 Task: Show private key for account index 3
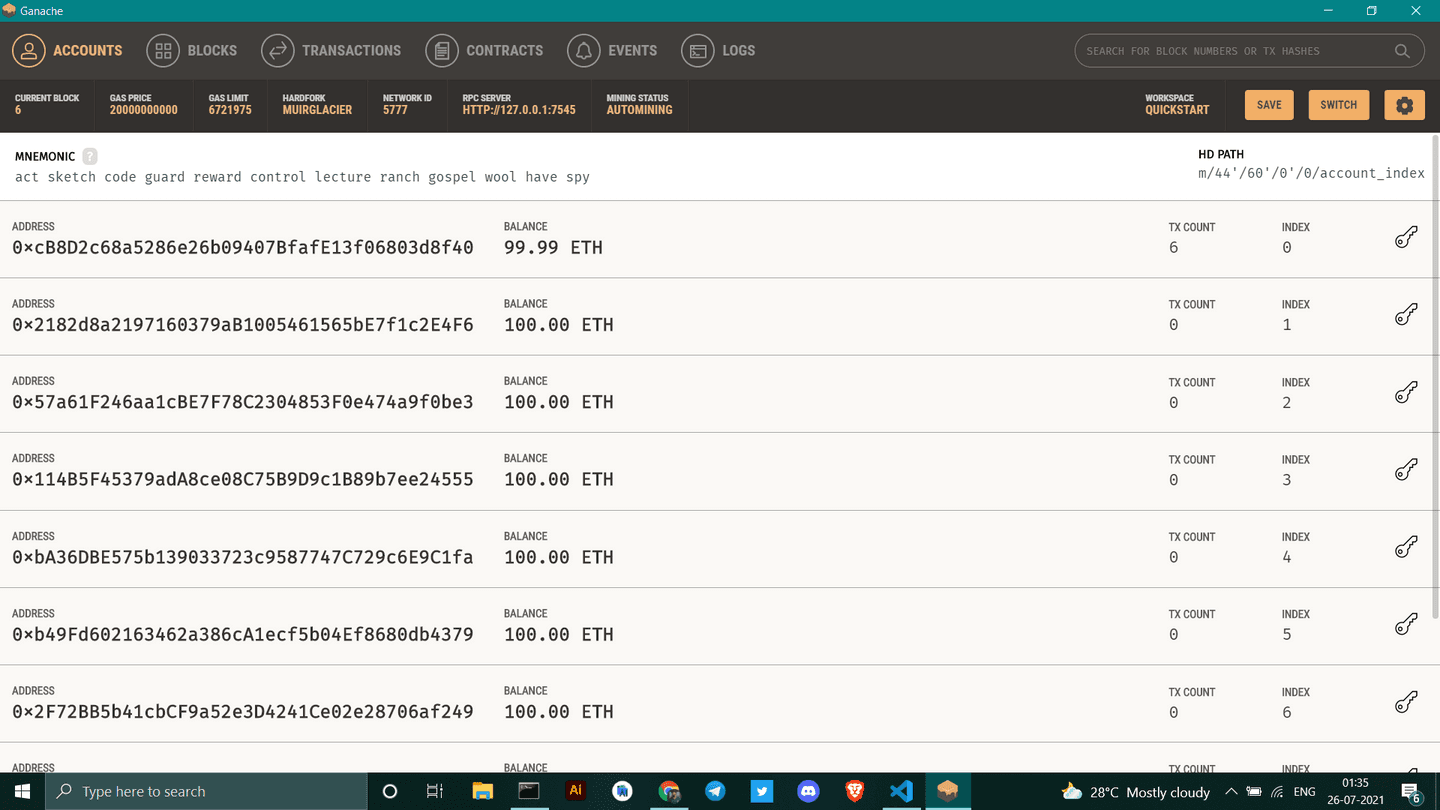pos(1406,470)
